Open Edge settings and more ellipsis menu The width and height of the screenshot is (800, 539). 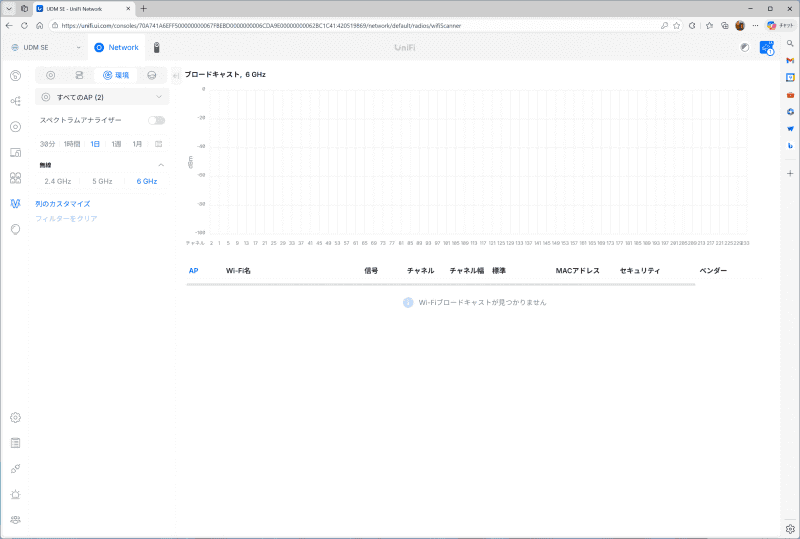[755, 26]
